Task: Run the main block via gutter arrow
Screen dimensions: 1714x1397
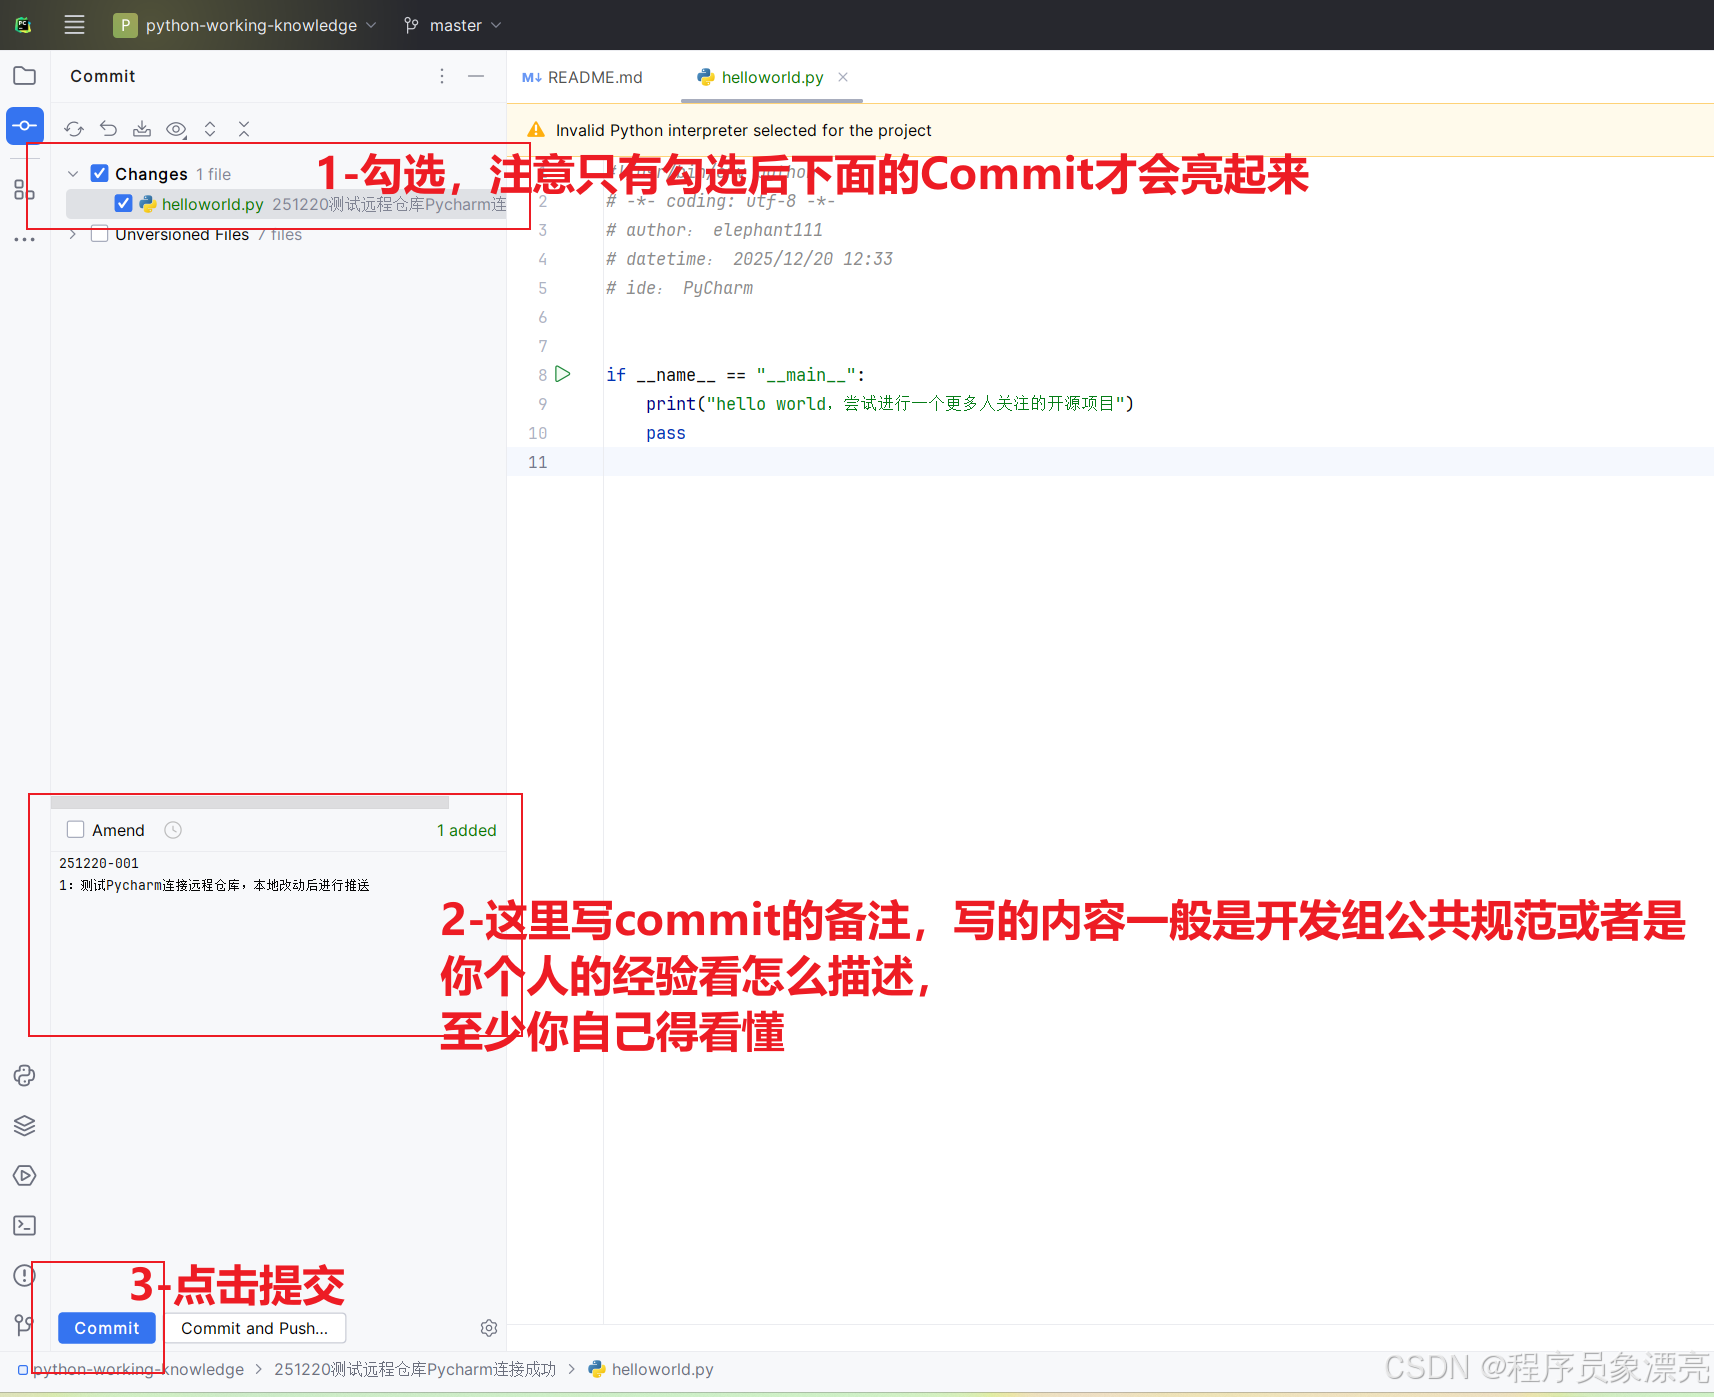Action: click(x=563, y=374)
